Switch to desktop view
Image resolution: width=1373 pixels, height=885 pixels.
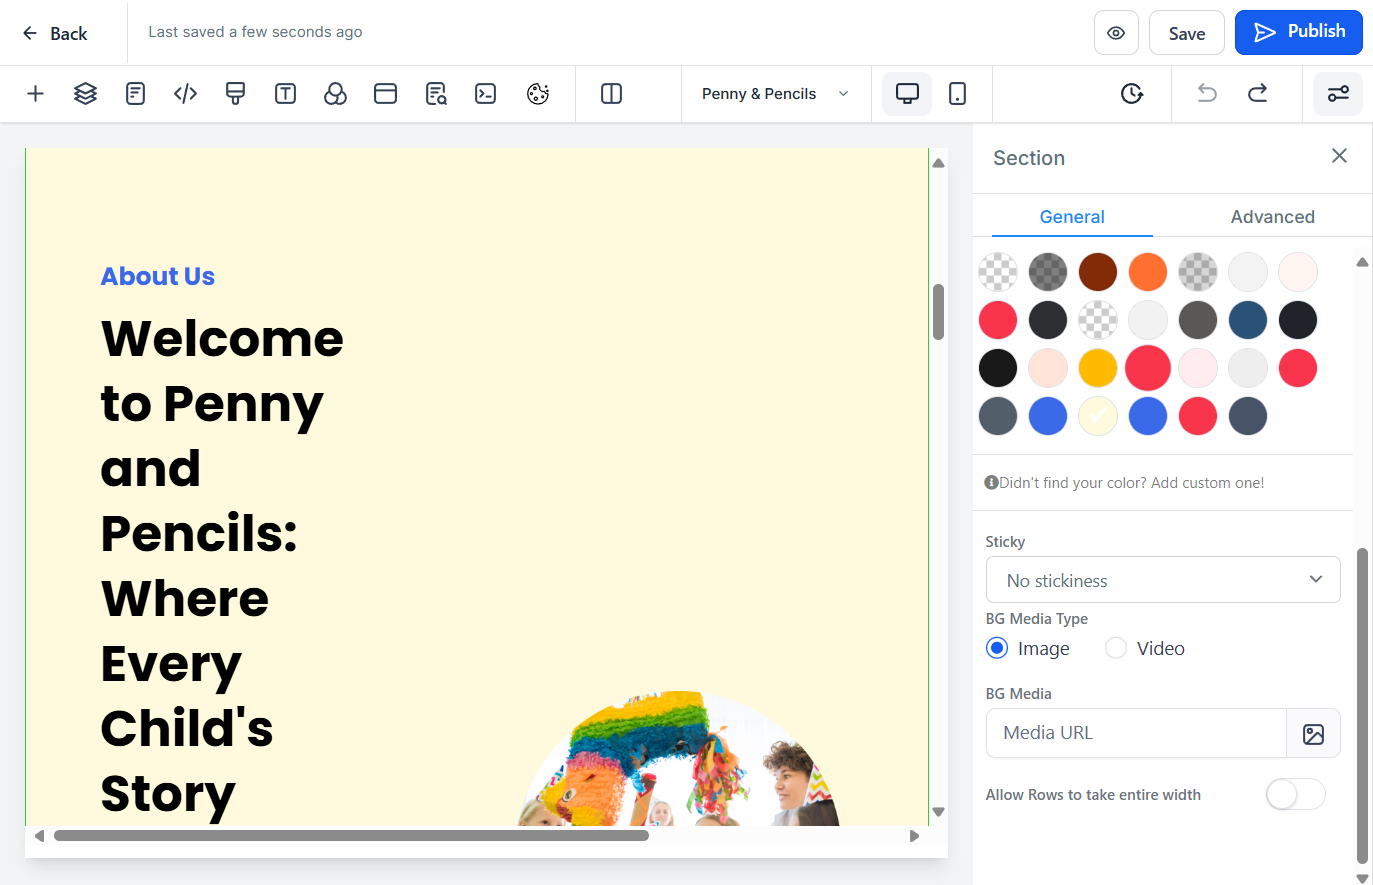click(907, 94)
